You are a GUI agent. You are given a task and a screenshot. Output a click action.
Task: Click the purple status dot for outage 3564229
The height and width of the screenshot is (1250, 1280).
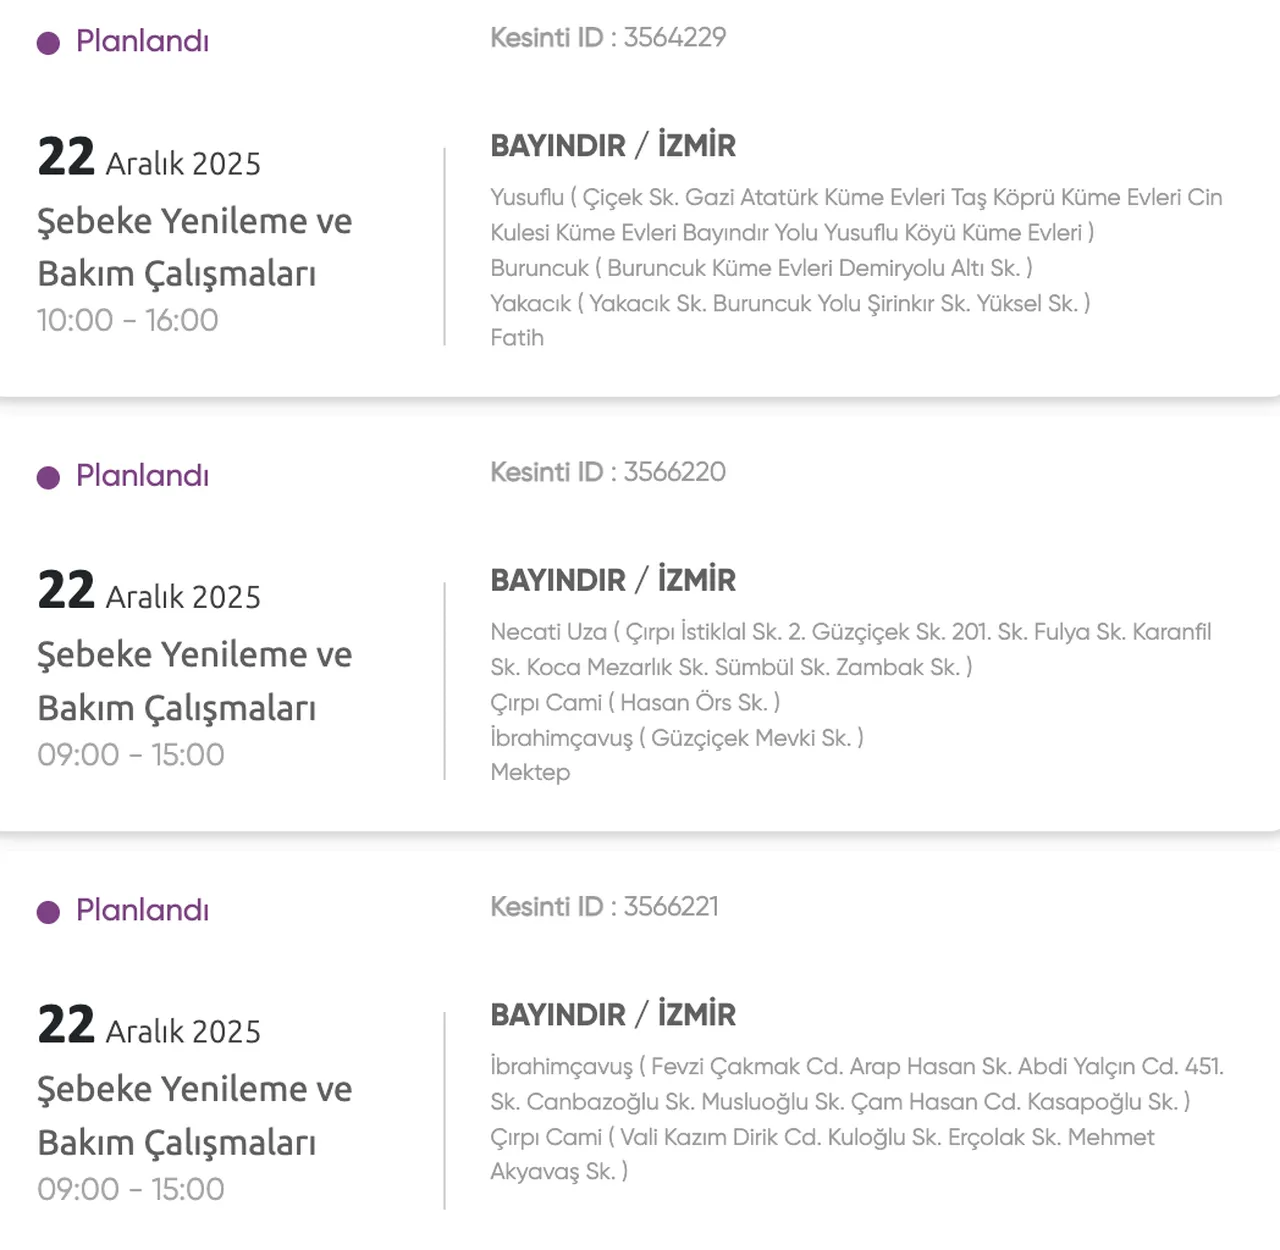coord(48,43)
